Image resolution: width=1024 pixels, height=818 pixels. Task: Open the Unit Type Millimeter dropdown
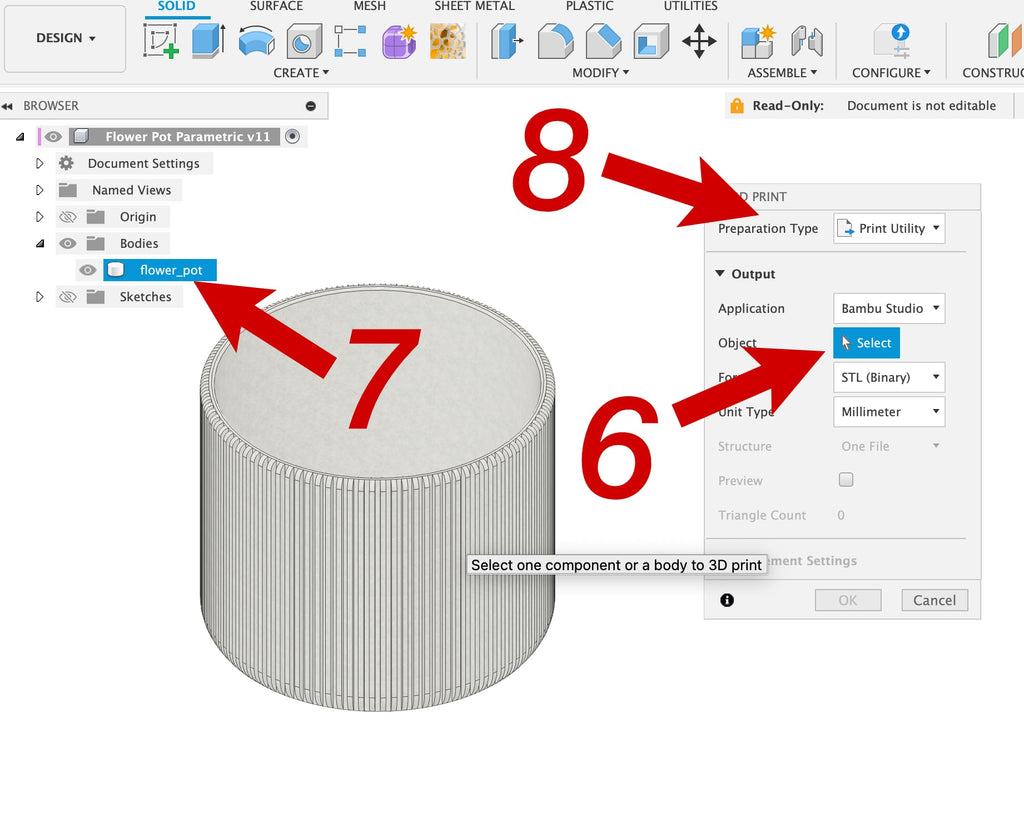click(x=889, y=412)
